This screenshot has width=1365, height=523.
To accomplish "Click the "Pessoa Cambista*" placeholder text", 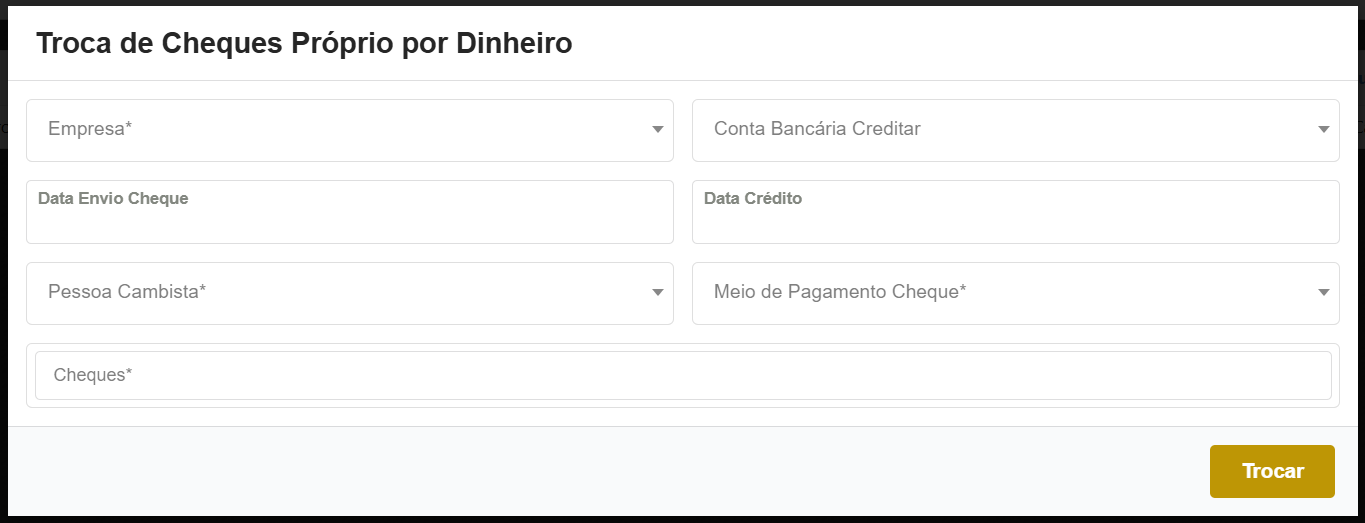I will click(x=127, y=292).
